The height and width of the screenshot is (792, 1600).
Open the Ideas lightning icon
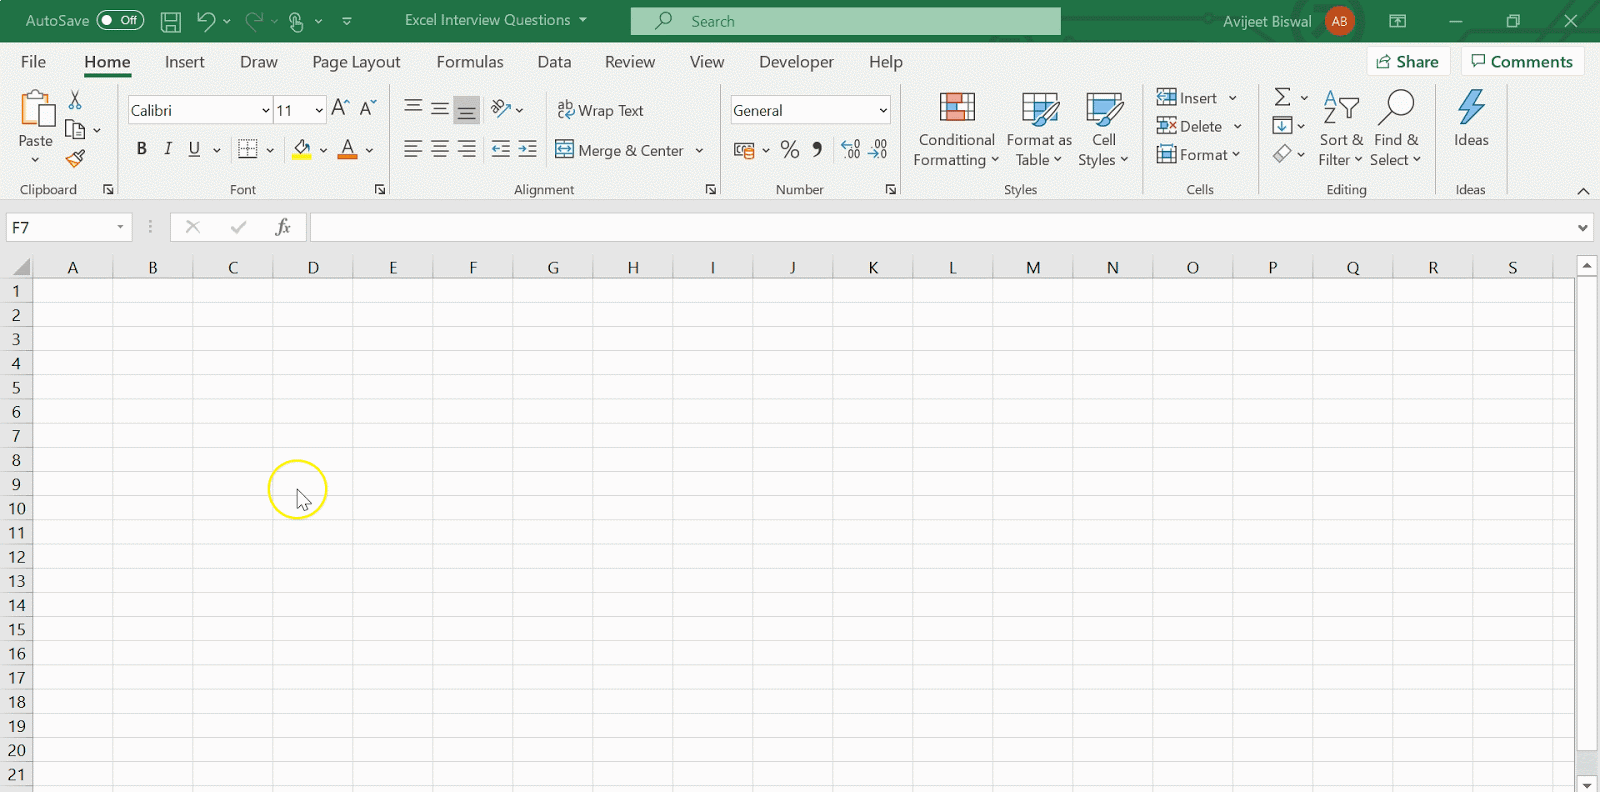click(x=1471, y=108)
